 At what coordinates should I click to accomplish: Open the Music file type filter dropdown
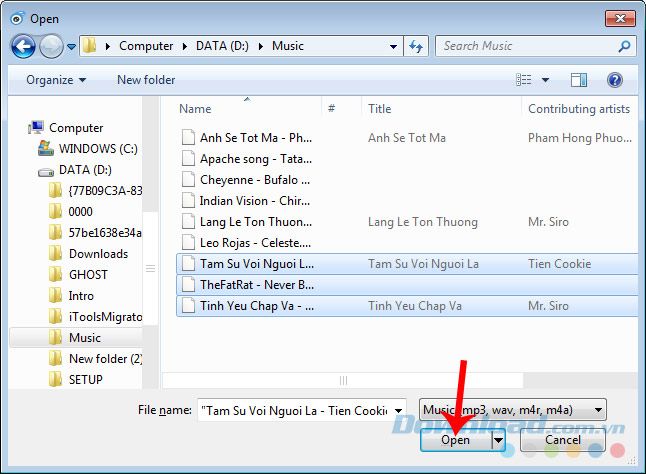point(513,410)
